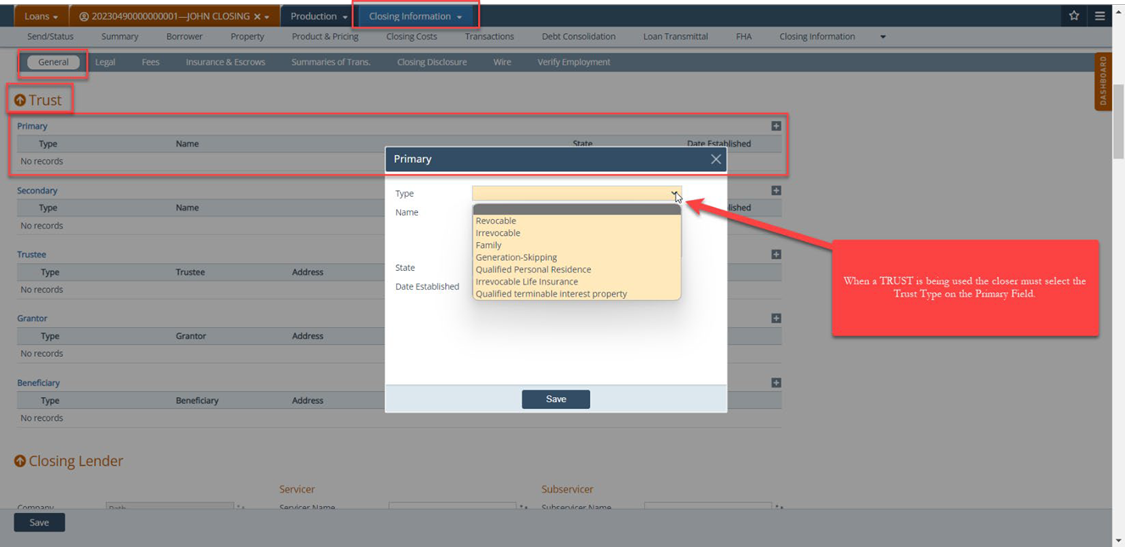Add a Secondary trust record with plus icon
This screenshot has width=1125, height=547.
pos(776,190)
